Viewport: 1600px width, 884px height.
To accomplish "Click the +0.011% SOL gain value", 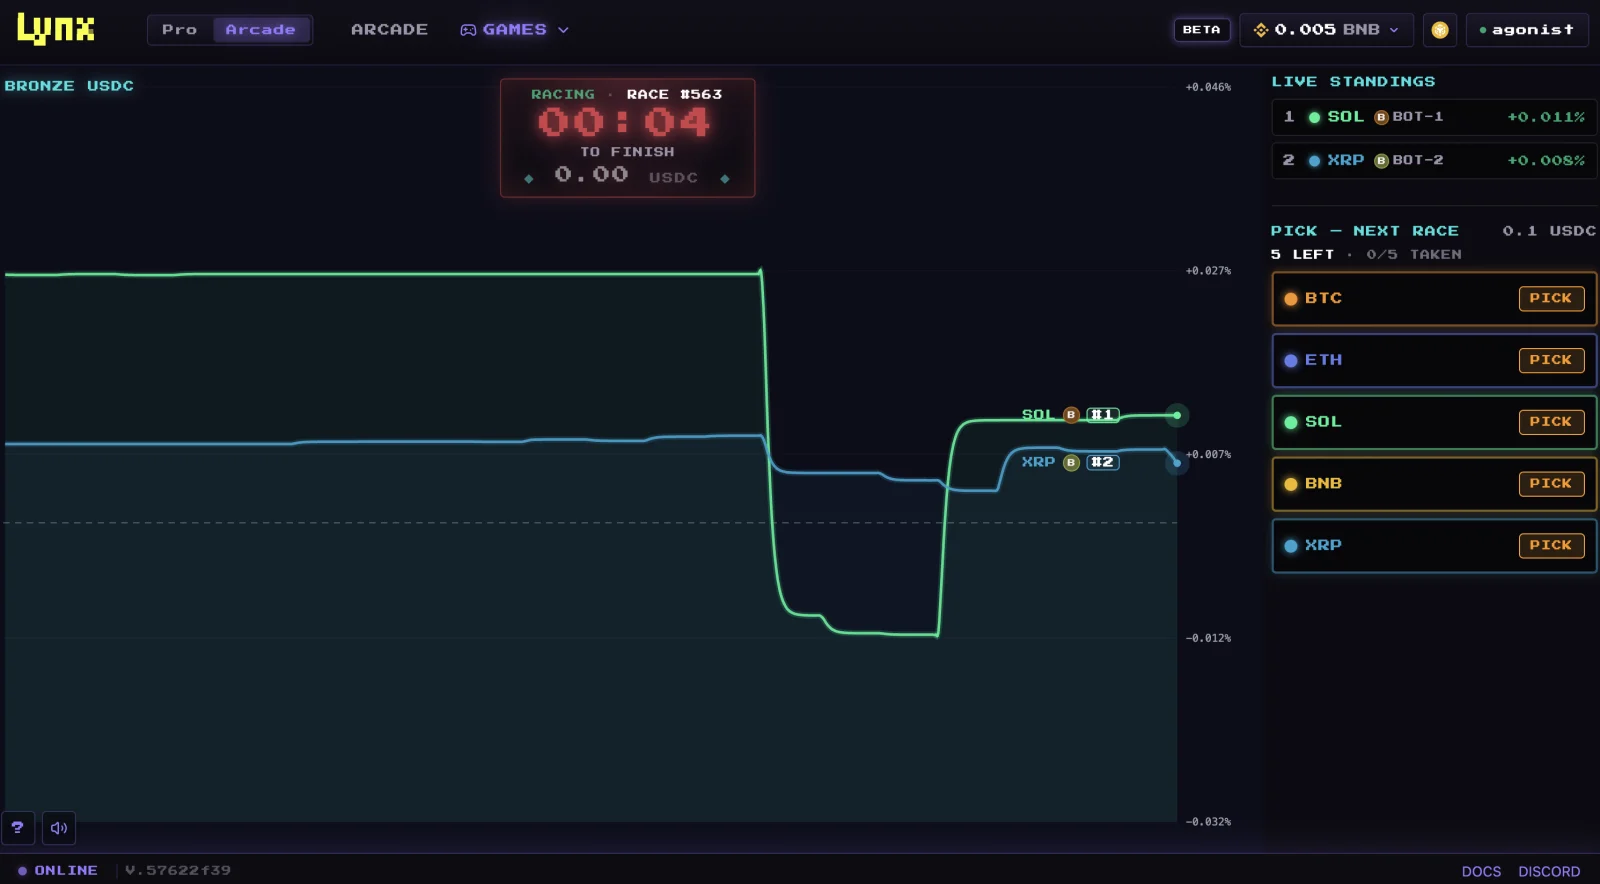I will (x=1546, y=117).
